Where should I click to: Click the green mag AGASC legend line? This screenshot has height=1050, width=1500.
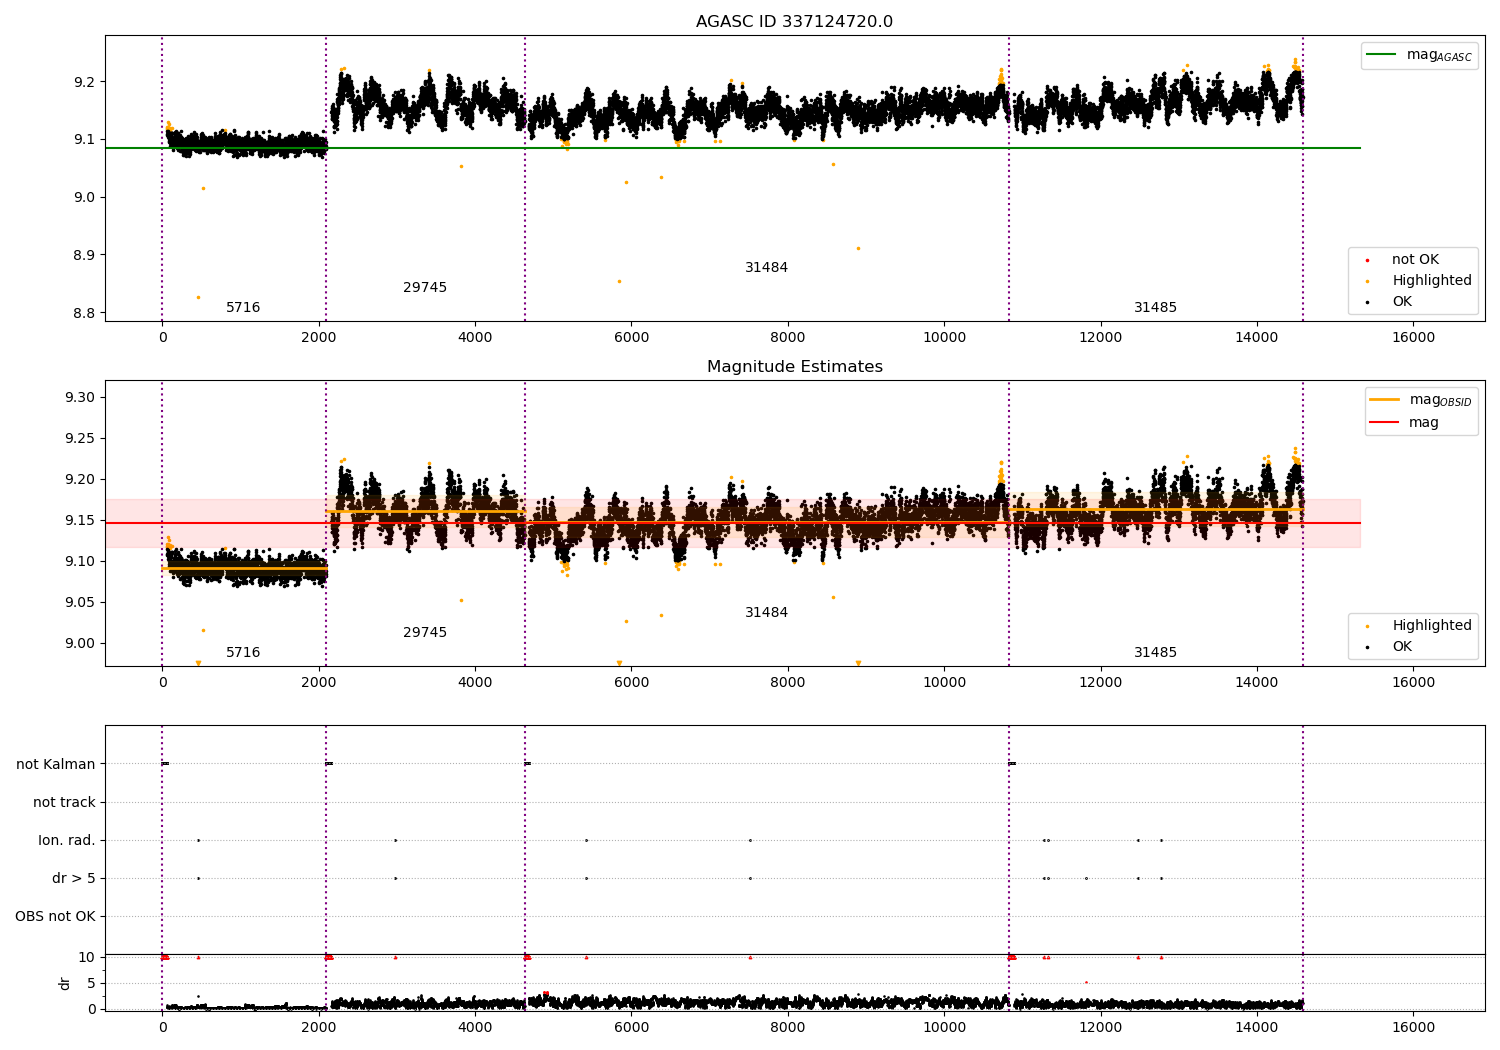(x=1381, y=55)
